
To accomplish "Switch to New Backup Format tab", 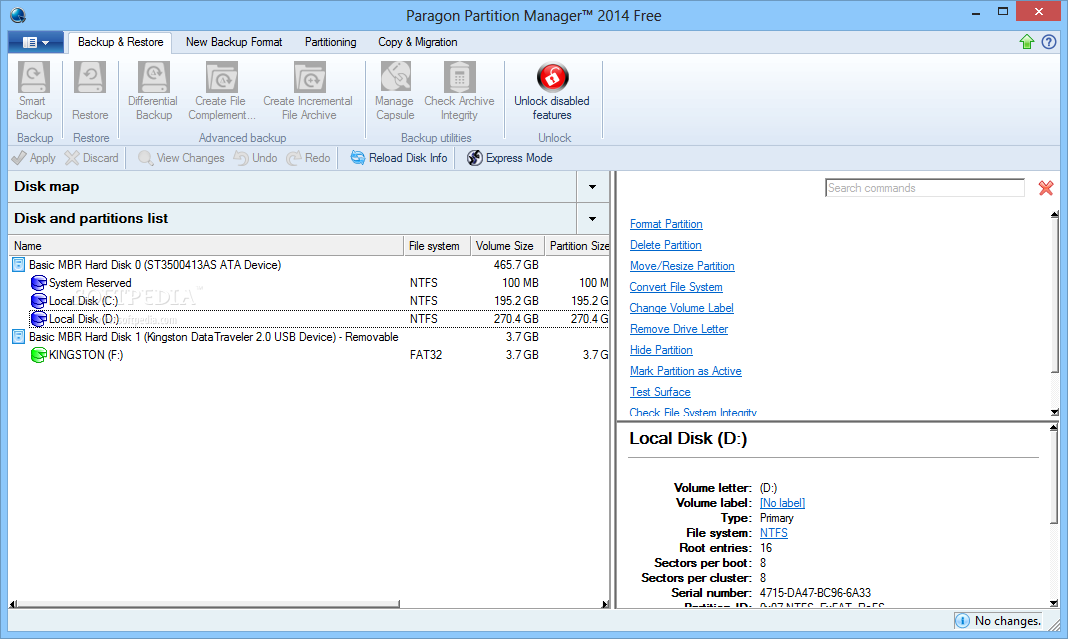I will [234, 42].
